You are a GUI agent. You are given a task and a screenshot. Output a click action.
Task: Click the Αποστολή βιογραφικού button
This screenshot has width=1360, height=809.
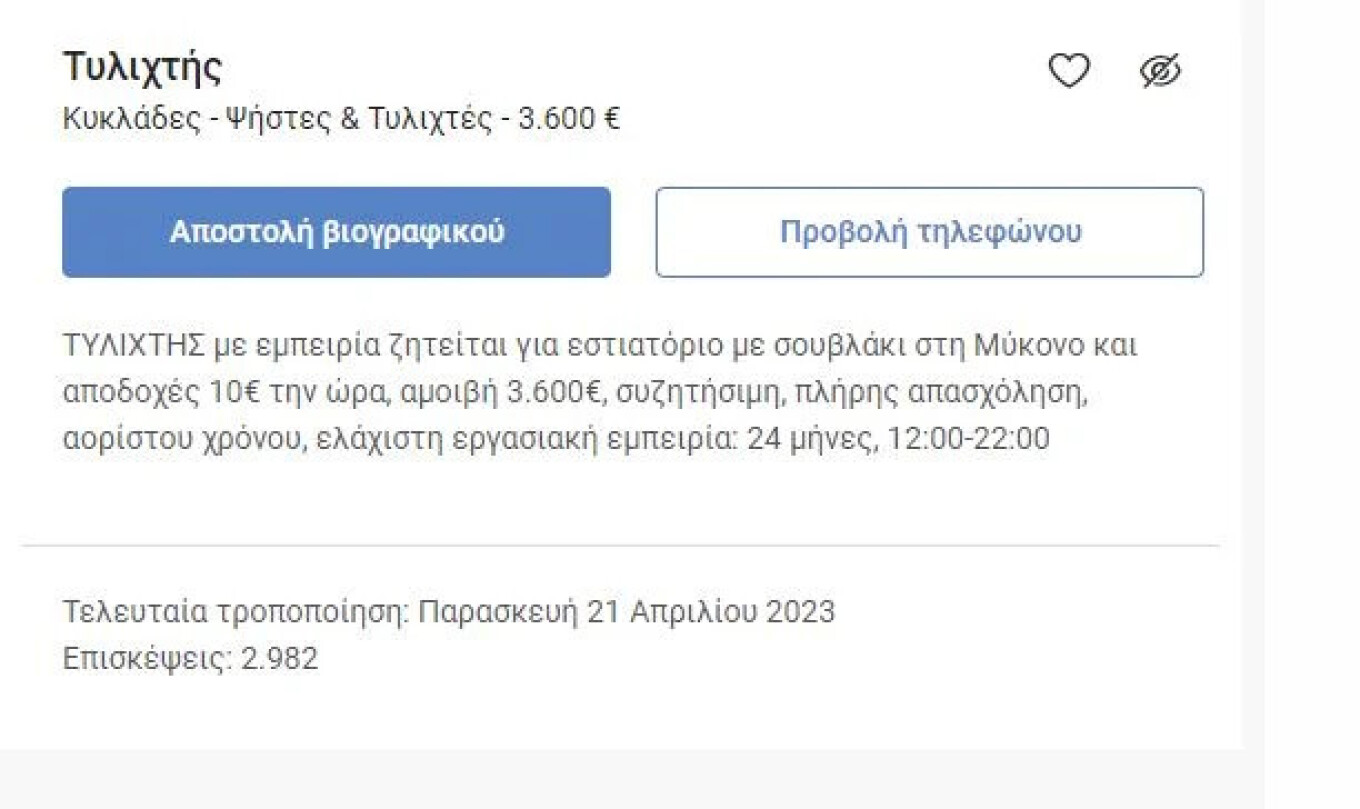coord(336,232)
